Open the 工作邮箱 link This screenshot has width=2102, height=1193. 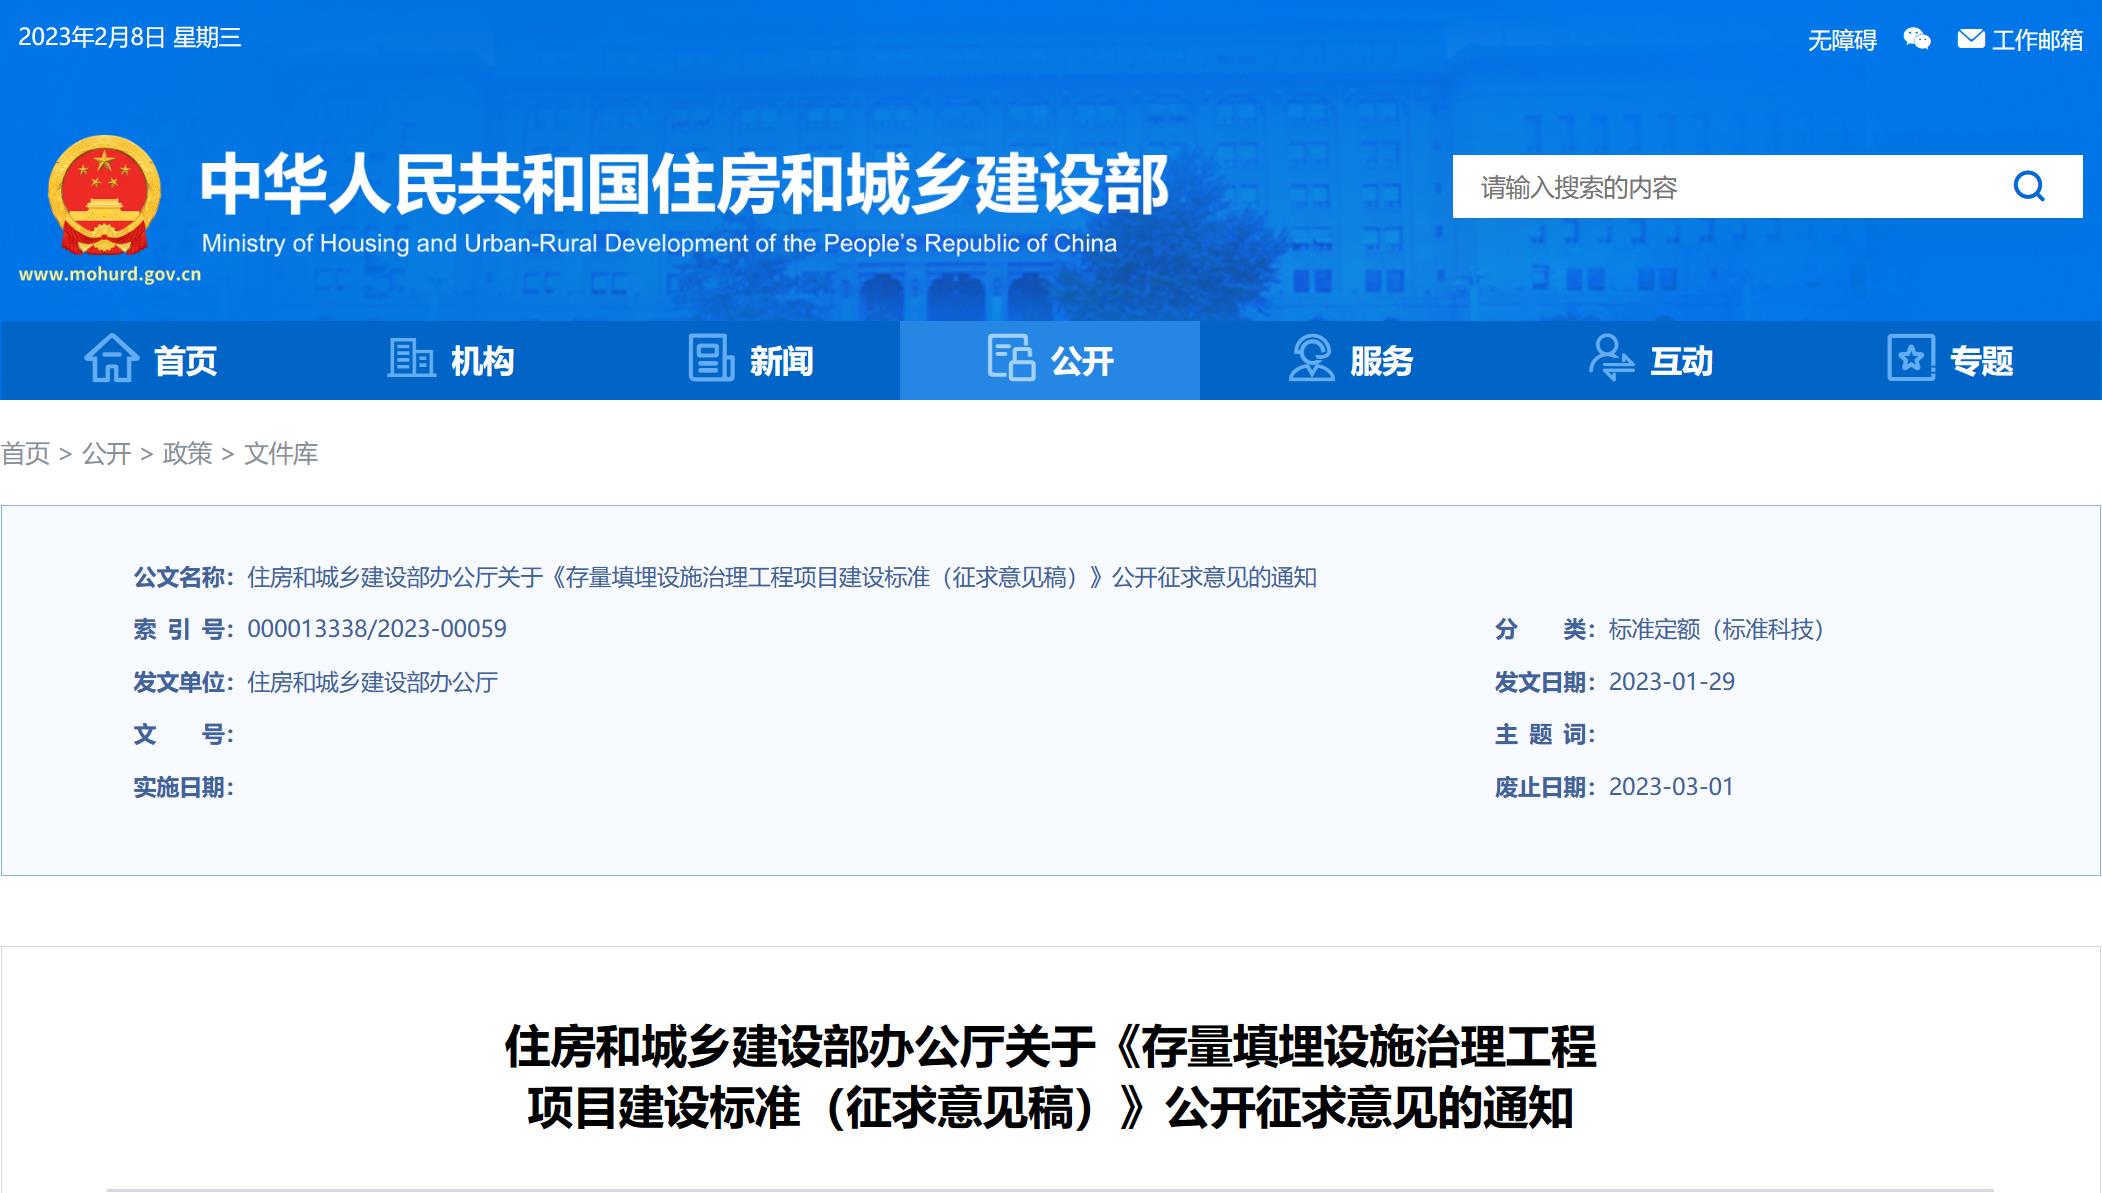pos(2037,40)
